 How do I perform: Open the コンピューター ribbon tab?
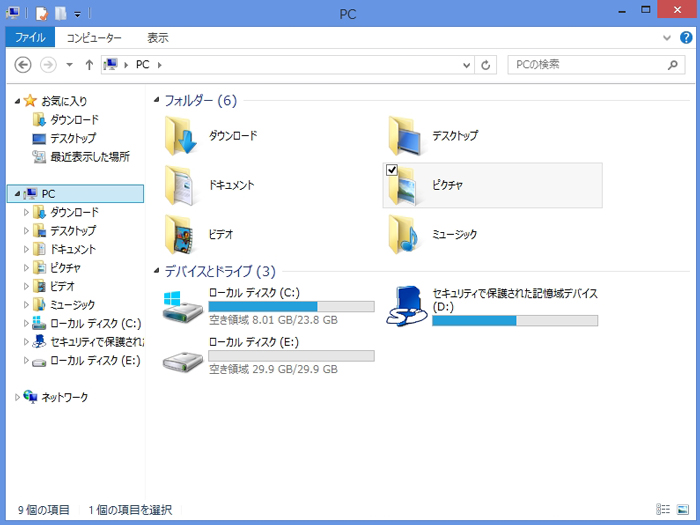pos(94,38)
